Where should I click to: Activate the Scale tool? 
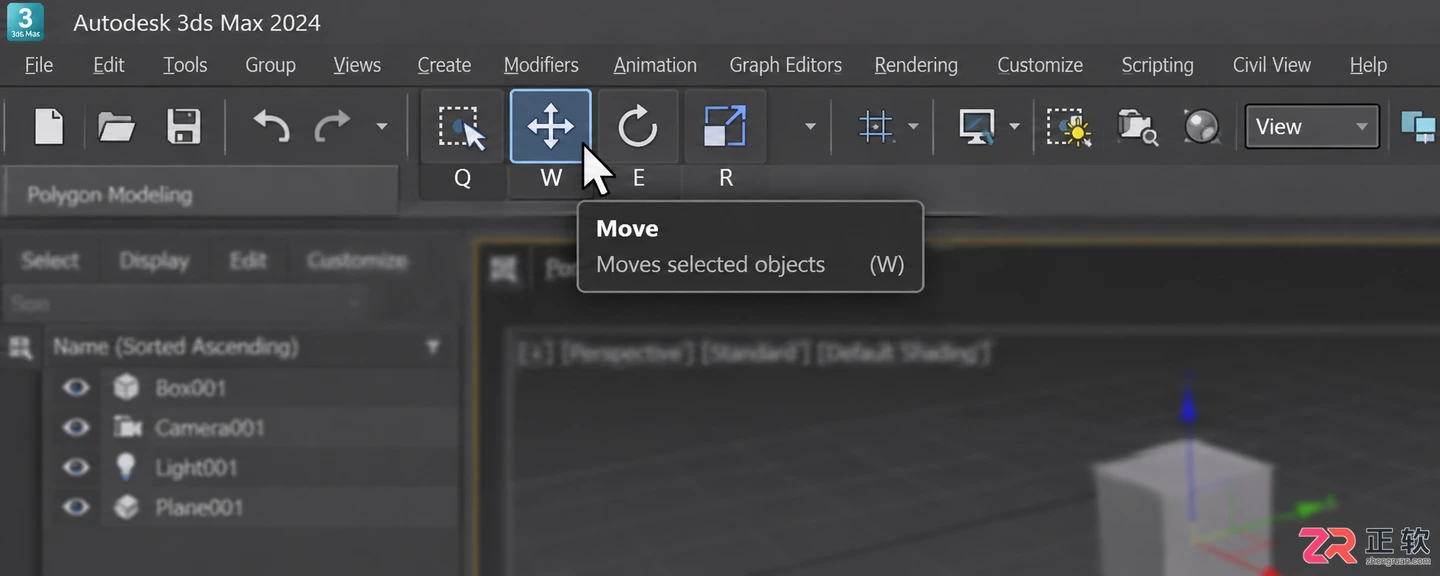click(x=725, y=127)
